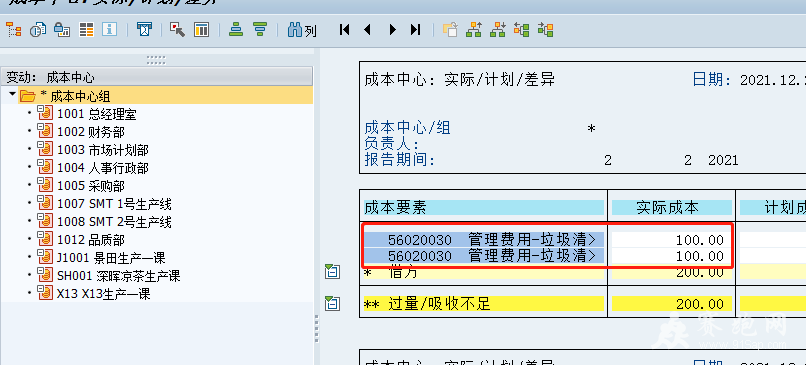Click hierarchy collapse left-arrow icon
806x365 pixels.
click(x=521, y=29)
